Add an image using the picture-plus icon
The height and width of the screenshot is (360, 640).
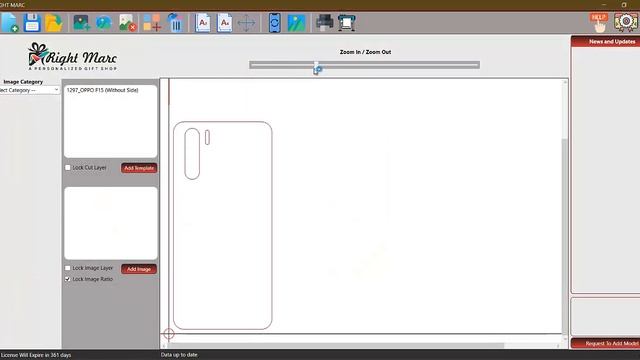click(82, 22)
